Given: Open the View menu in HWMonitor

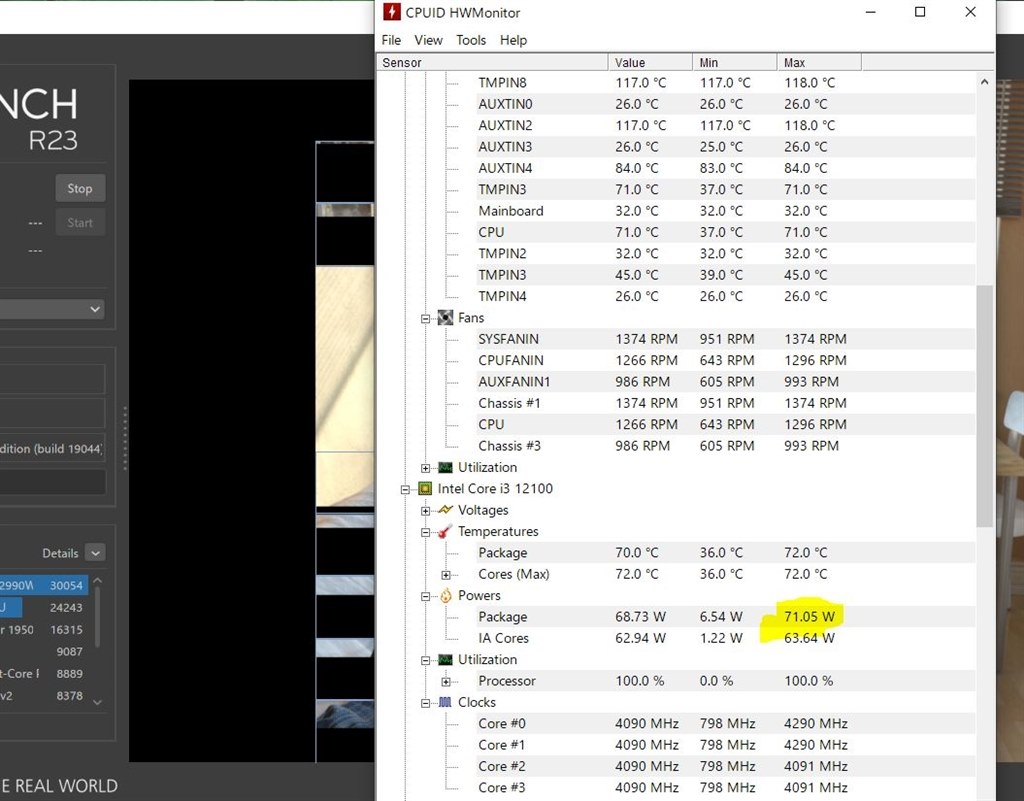Looking at the screenshot, I should click(428, 40).
